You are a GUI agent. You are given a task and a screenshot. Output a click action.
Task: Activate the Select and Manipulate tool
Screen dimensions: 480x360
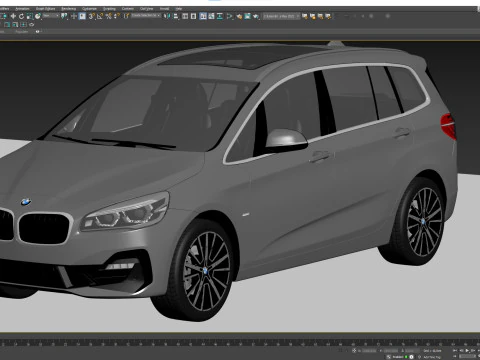74,16
